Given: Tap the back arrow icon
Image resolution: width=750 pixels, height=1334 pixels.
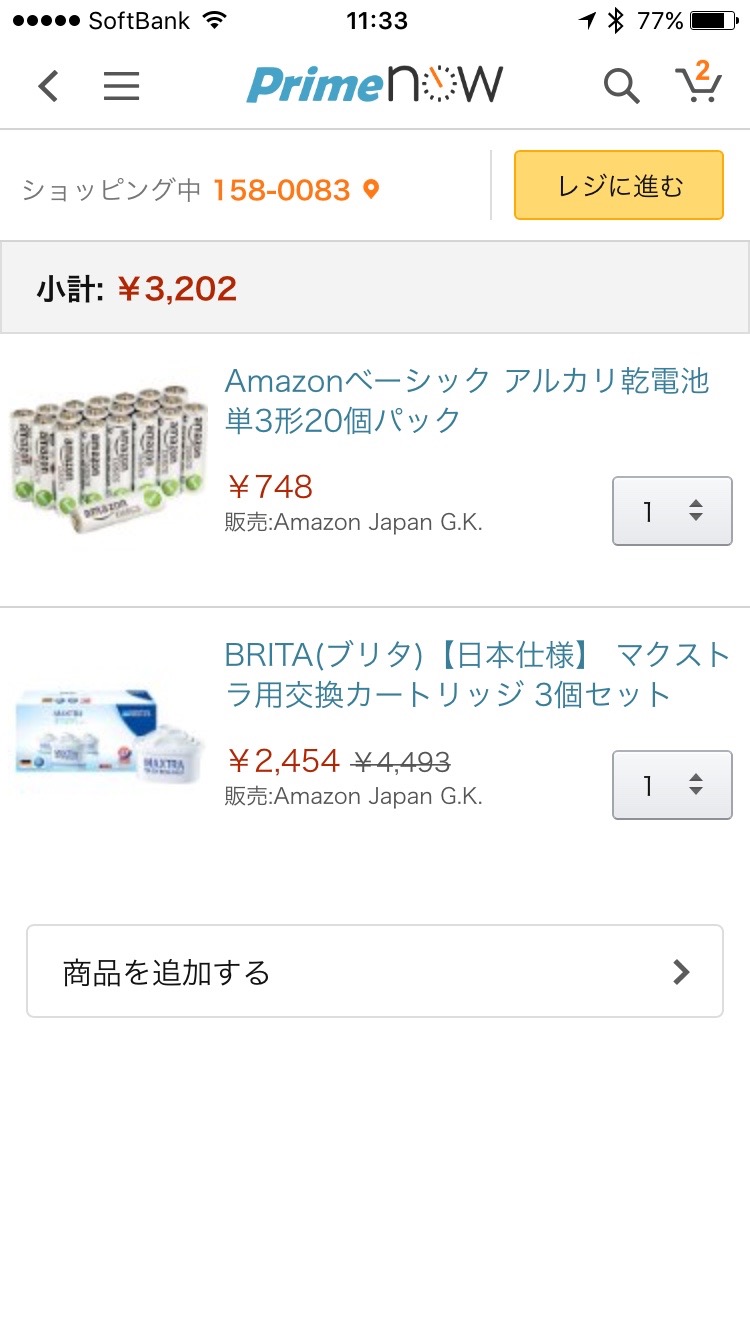Looking at the screenshot, I should click(x=48, y=86).
